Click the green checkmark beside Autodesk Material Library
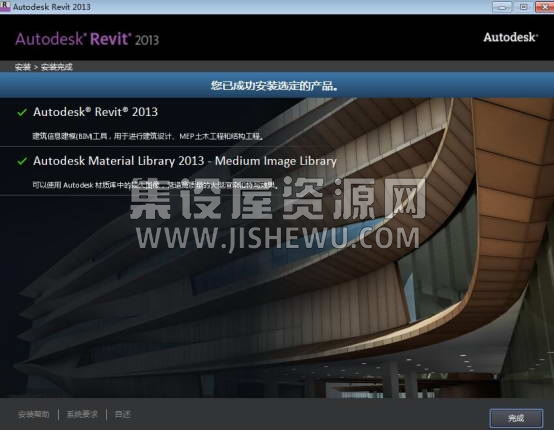 tap(22, 161)
